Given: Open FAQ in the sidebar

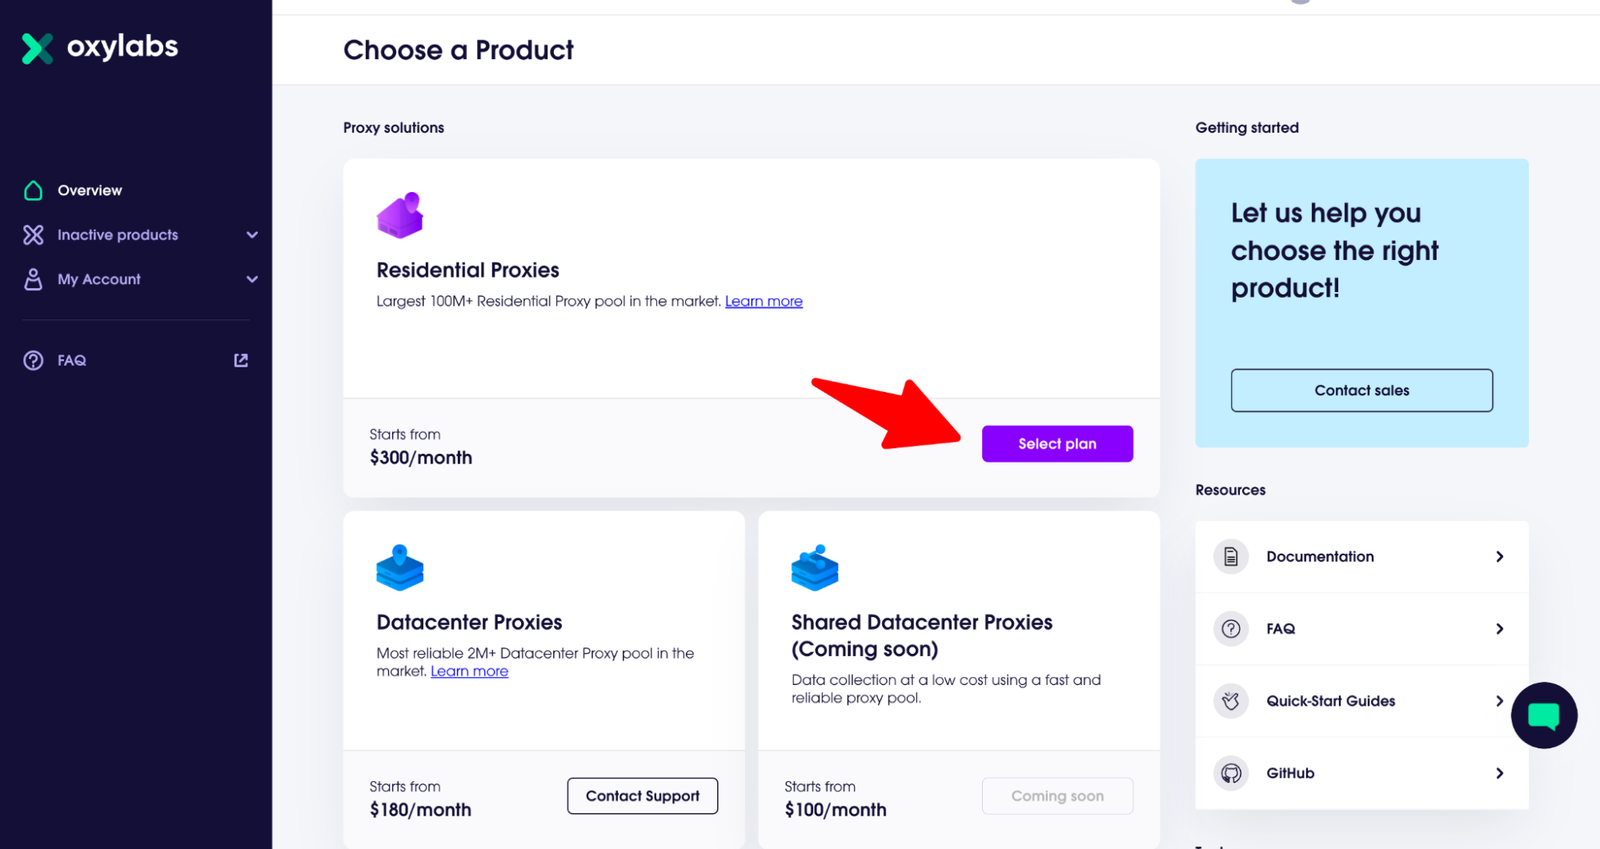Looking at the screenshot, I should click(x=72, y=360).
